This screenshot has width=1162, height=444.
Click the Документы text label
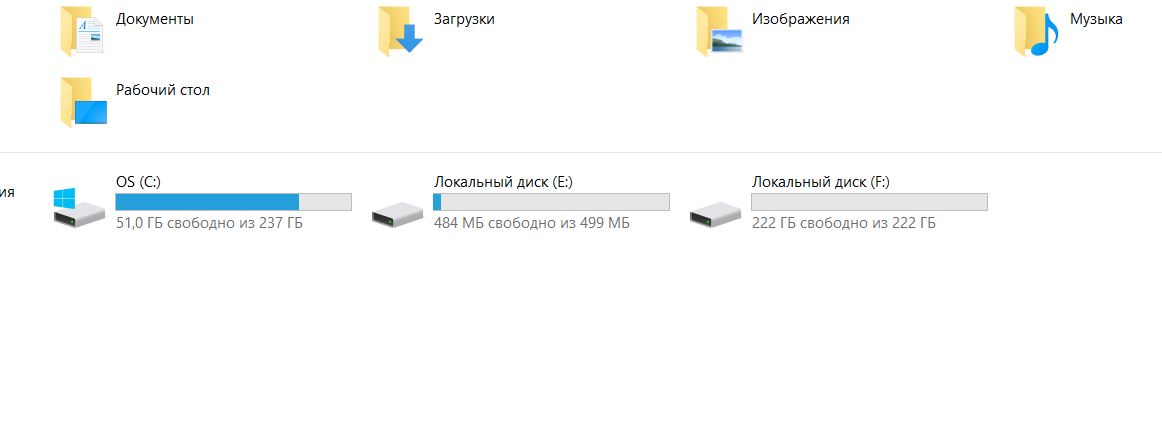(155, 19)
